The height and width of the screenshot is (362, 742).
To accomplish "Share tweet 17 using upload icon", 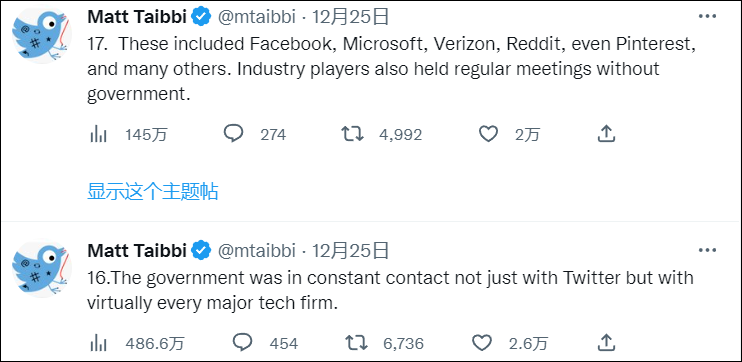I will (x=606, y=134).
